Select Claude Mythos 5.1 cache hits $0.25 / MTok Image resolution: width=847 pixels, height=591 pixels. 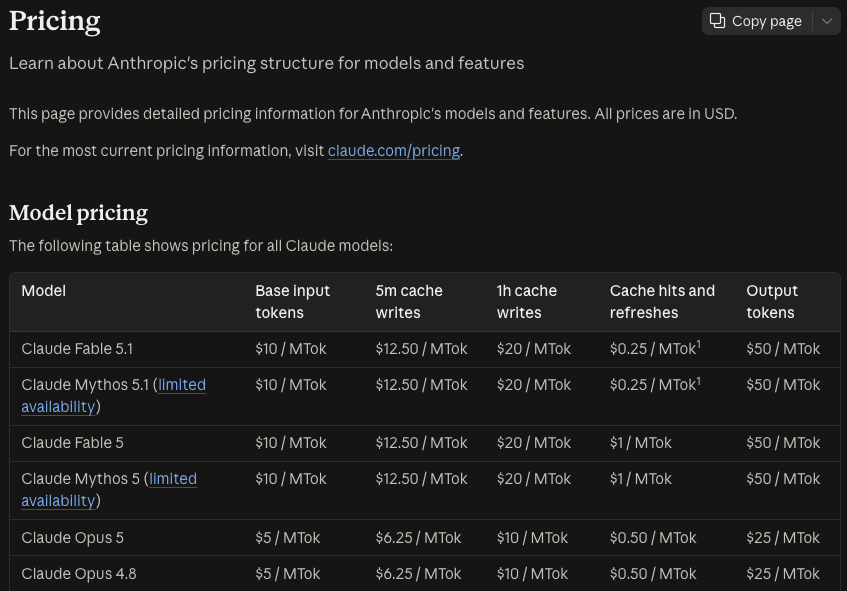[x=653, y=385]
